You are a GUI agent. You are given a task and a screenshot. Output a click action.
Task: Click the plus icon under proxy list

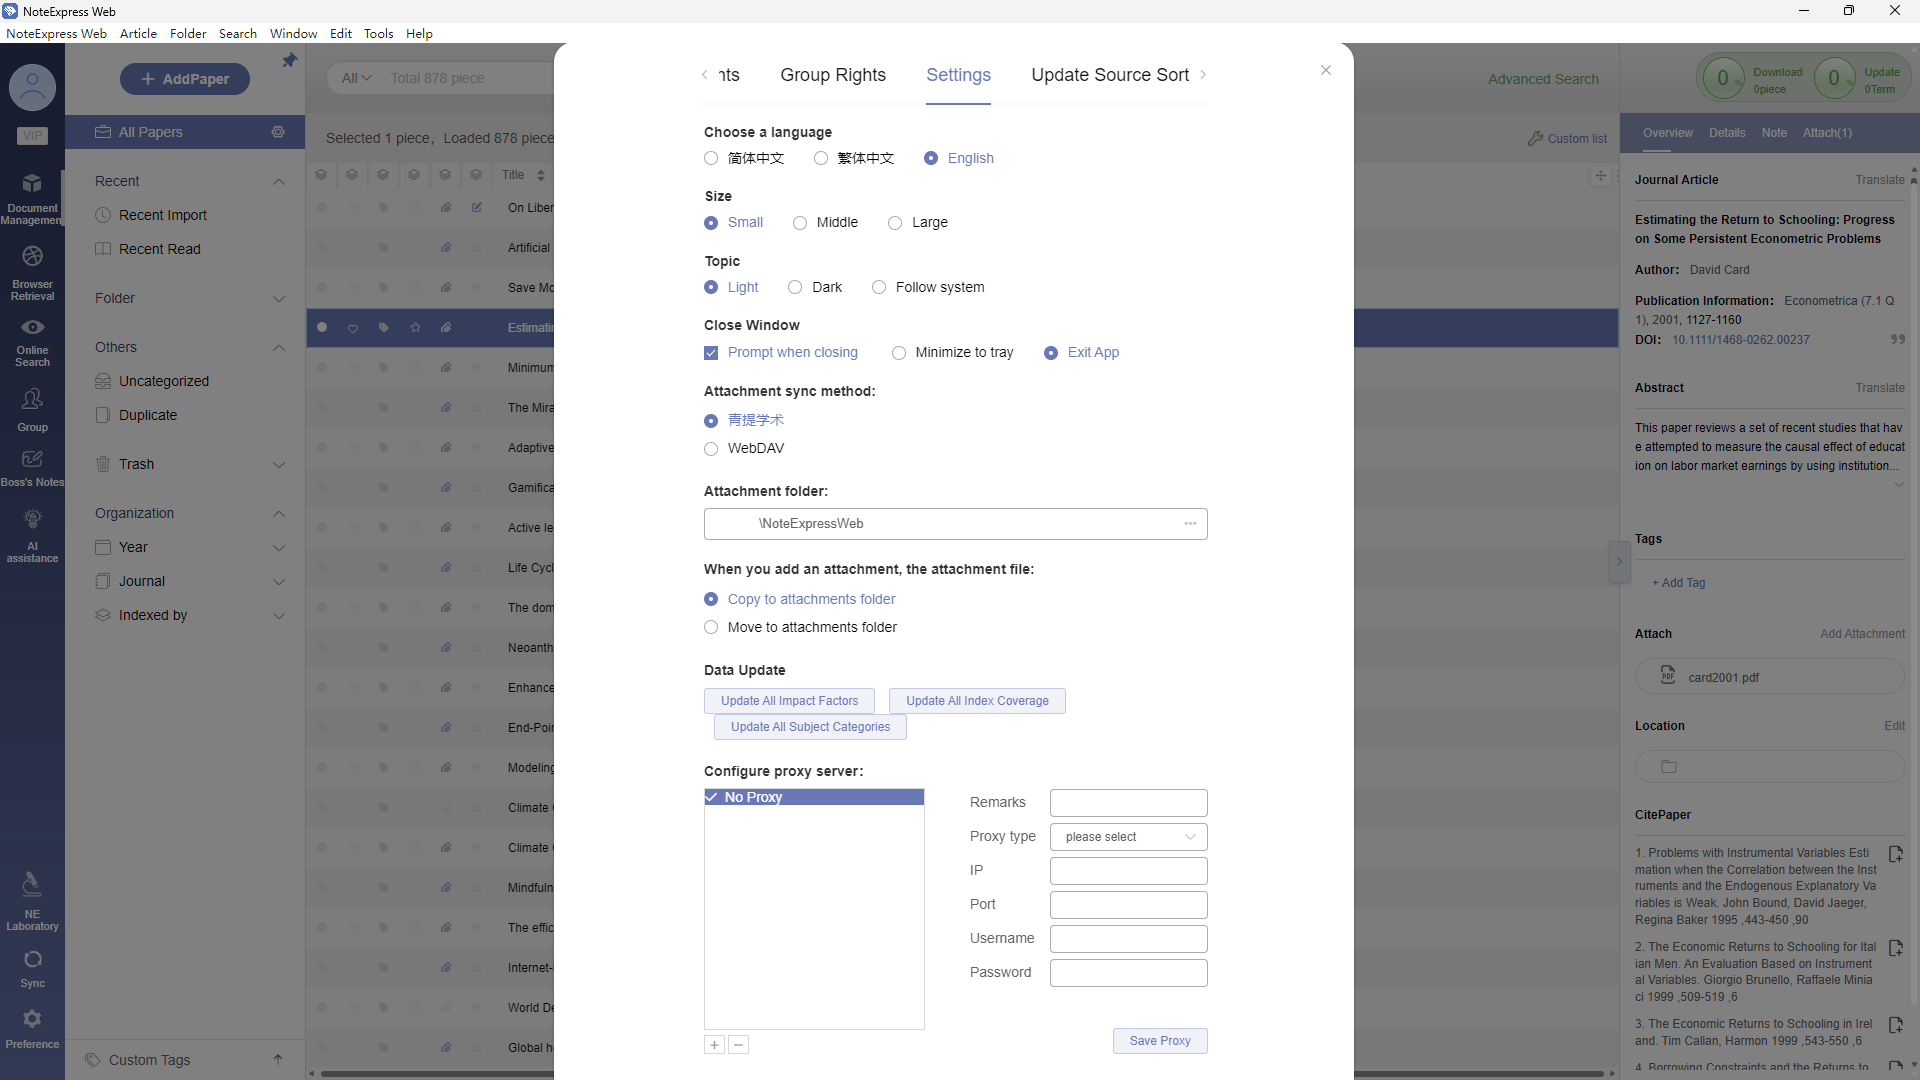pyautogui.click(x=714, y=1045)
